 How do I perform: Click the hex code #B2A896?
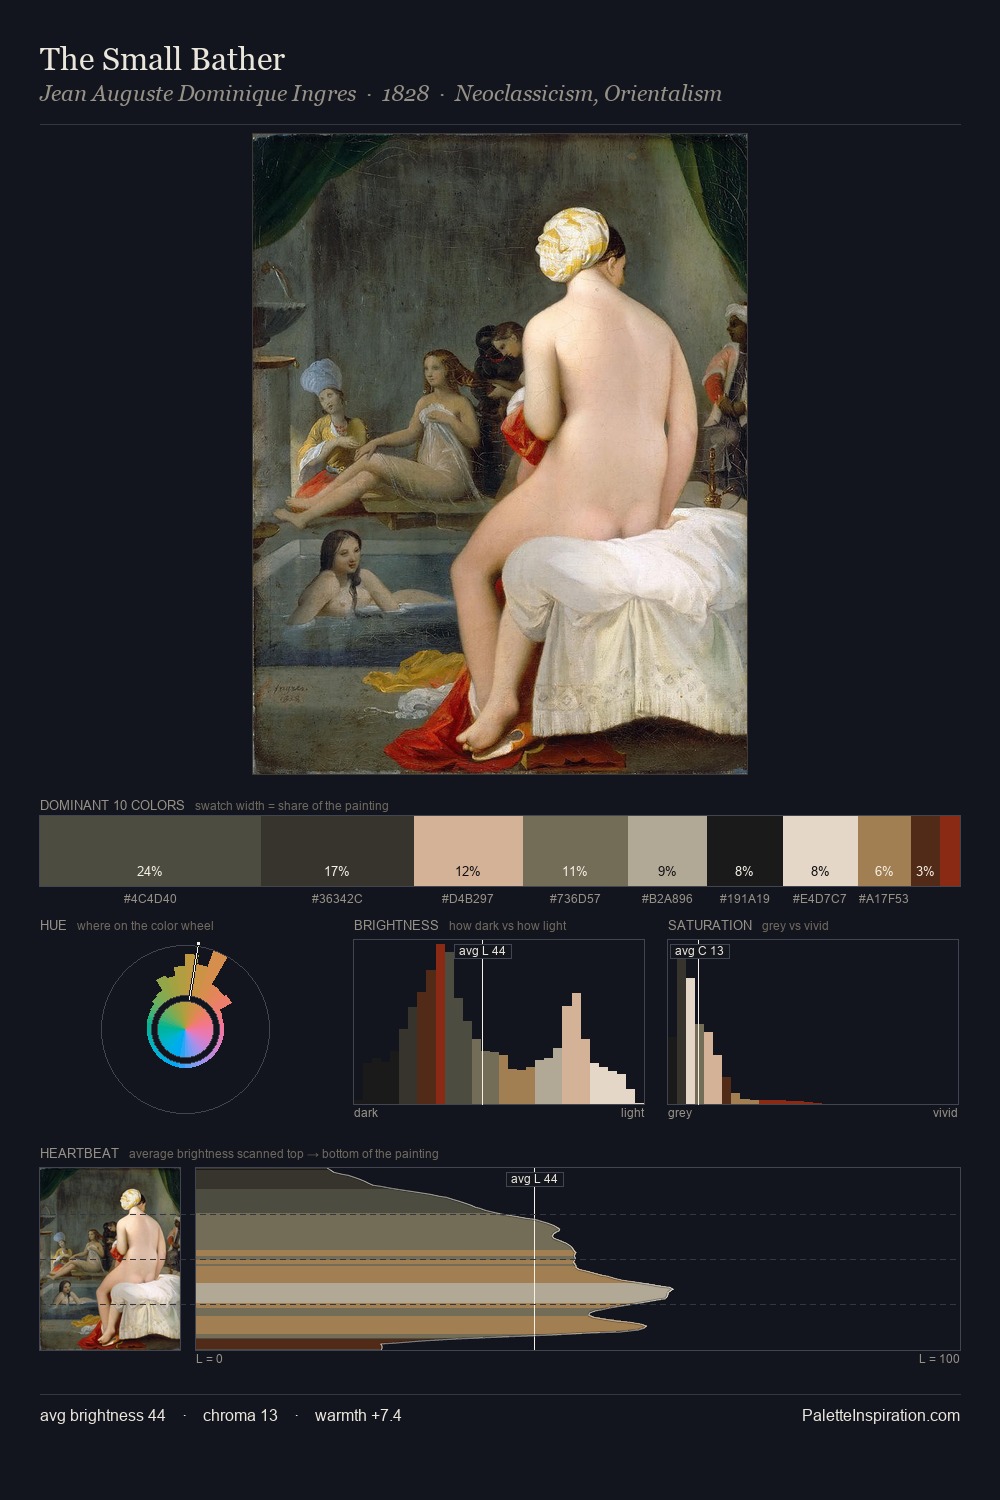coord(667,899)
